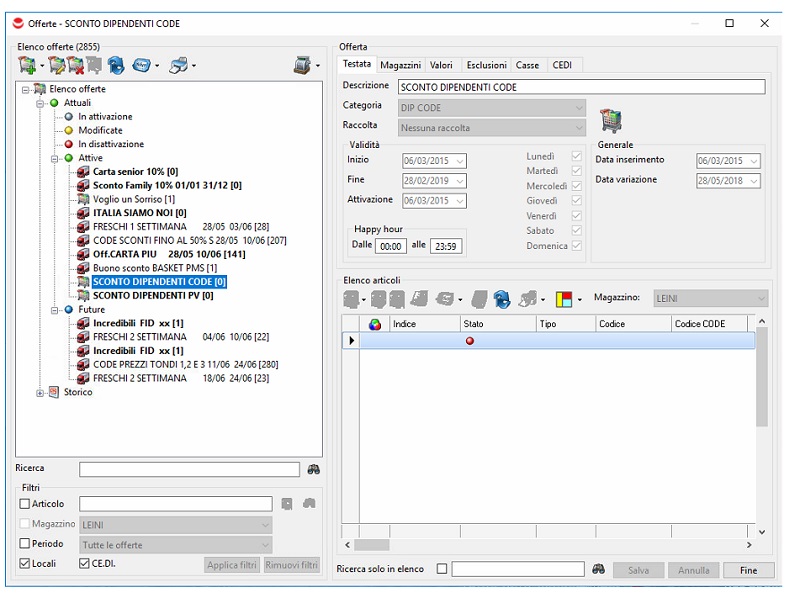Click the edit offer pencil icon
The width and height of the screenshot is (800, 598).
tap(56, 66)
